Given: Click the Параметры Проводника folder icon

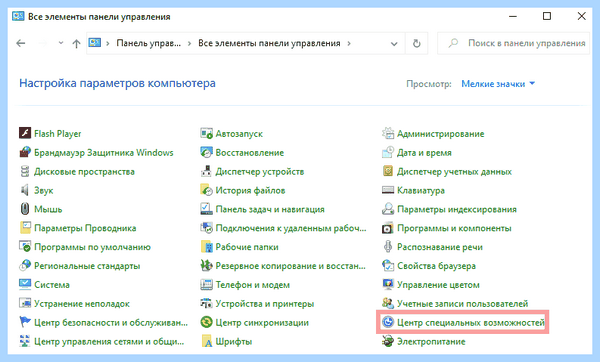Looking at the screenshot, I should coord(25,228).
